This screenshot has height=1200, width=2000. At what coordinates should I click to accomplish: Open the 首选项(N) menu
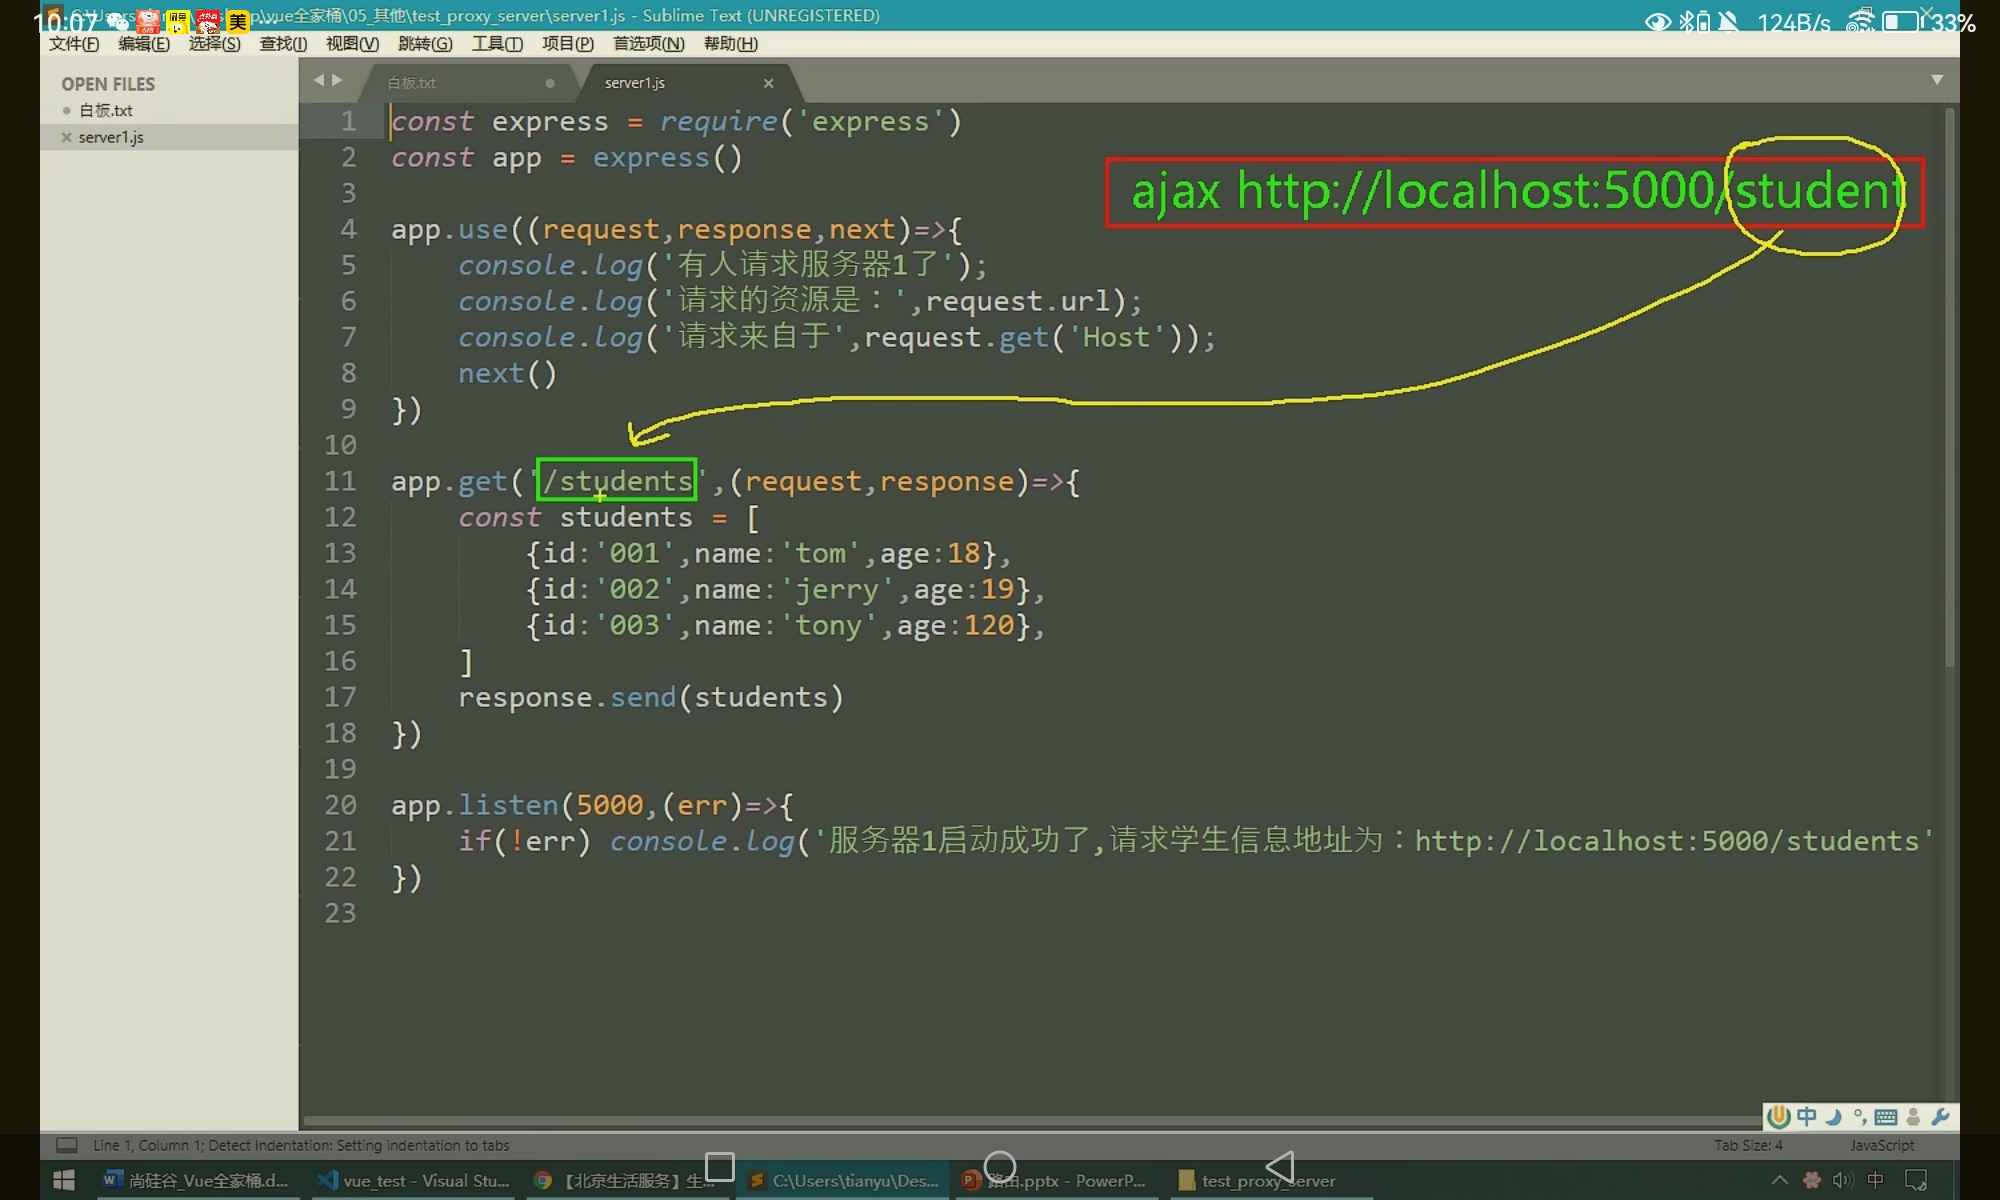click(x=648, y=44)
